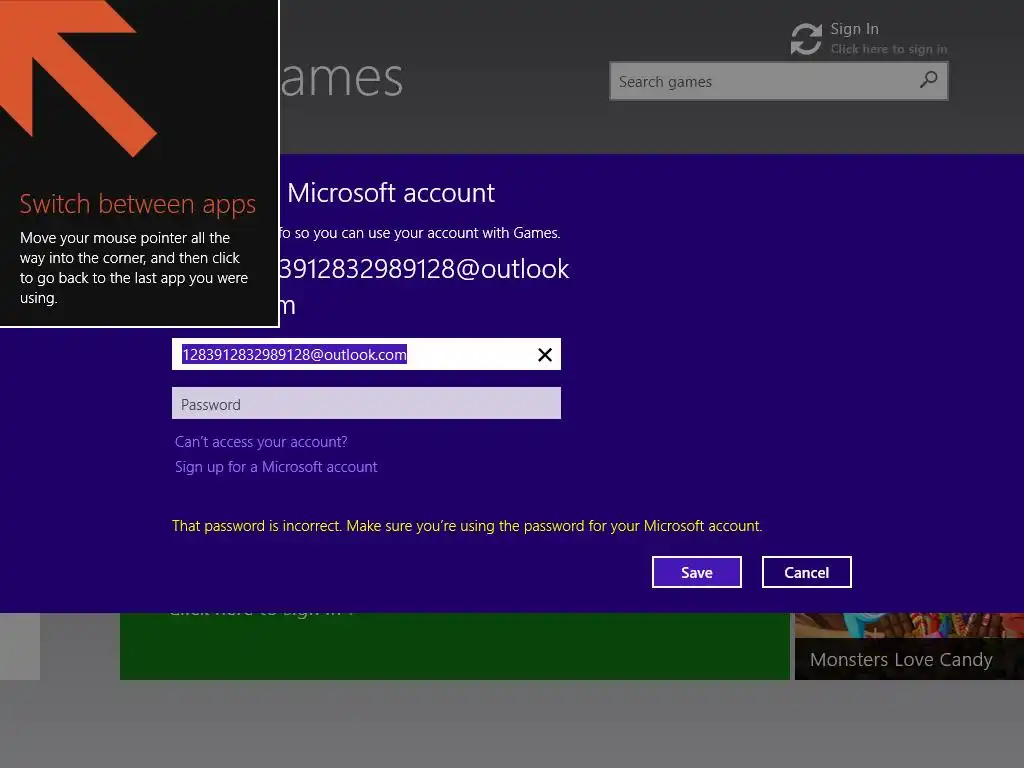Click the green sign-in tile behind dialog
This screenshot has width=1024, height=768.
pos(455,647)
